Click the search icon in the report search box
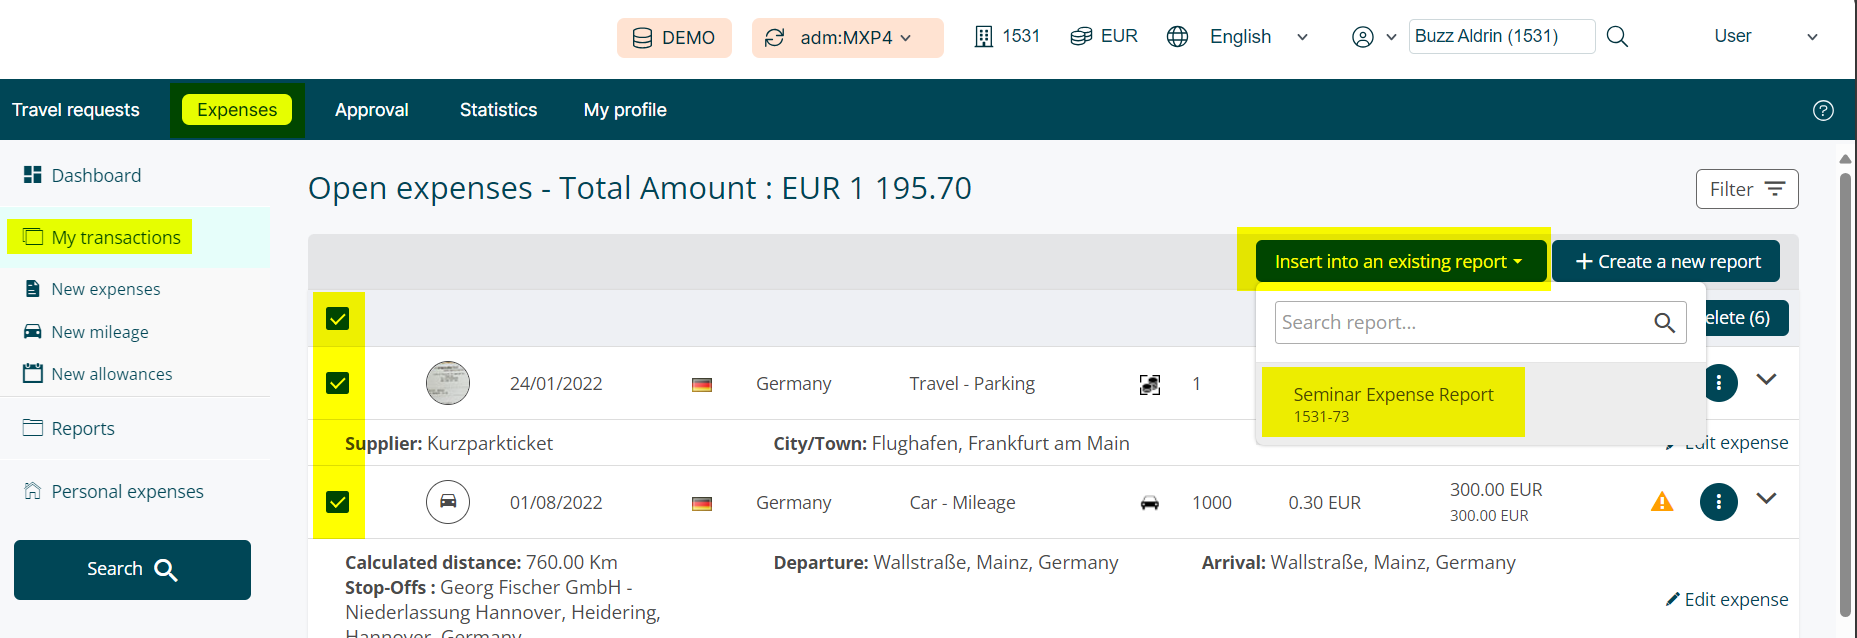1857x638 pixels. point(1664,323)
